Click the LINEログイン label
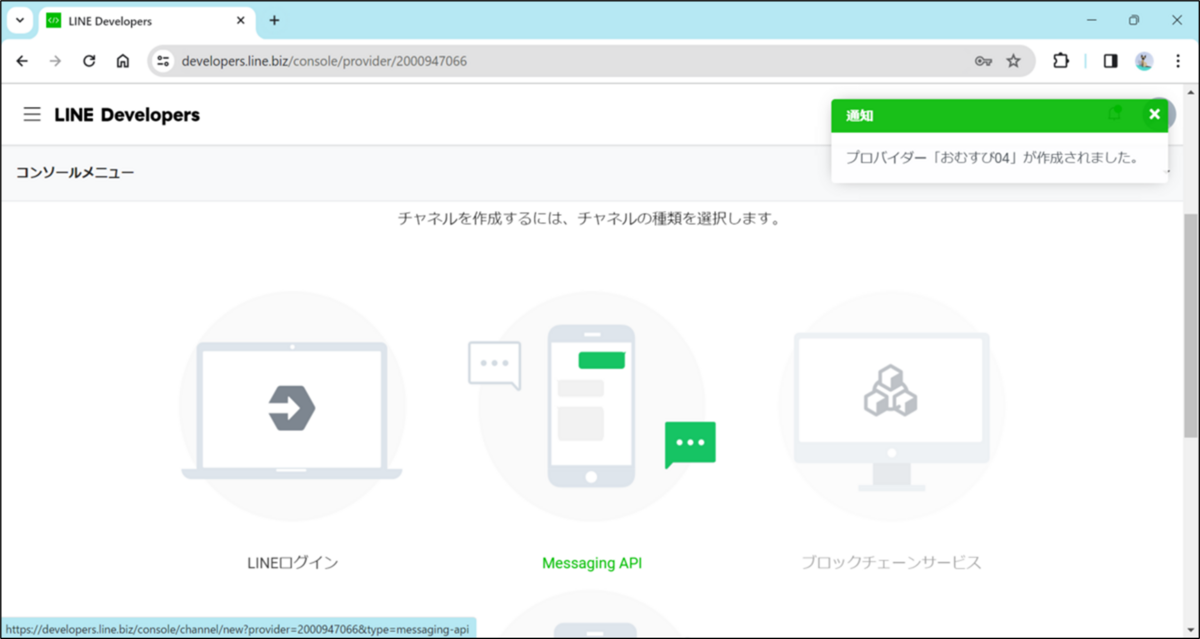This screenshot has height=639, width=1200. (x=292, y=563)
